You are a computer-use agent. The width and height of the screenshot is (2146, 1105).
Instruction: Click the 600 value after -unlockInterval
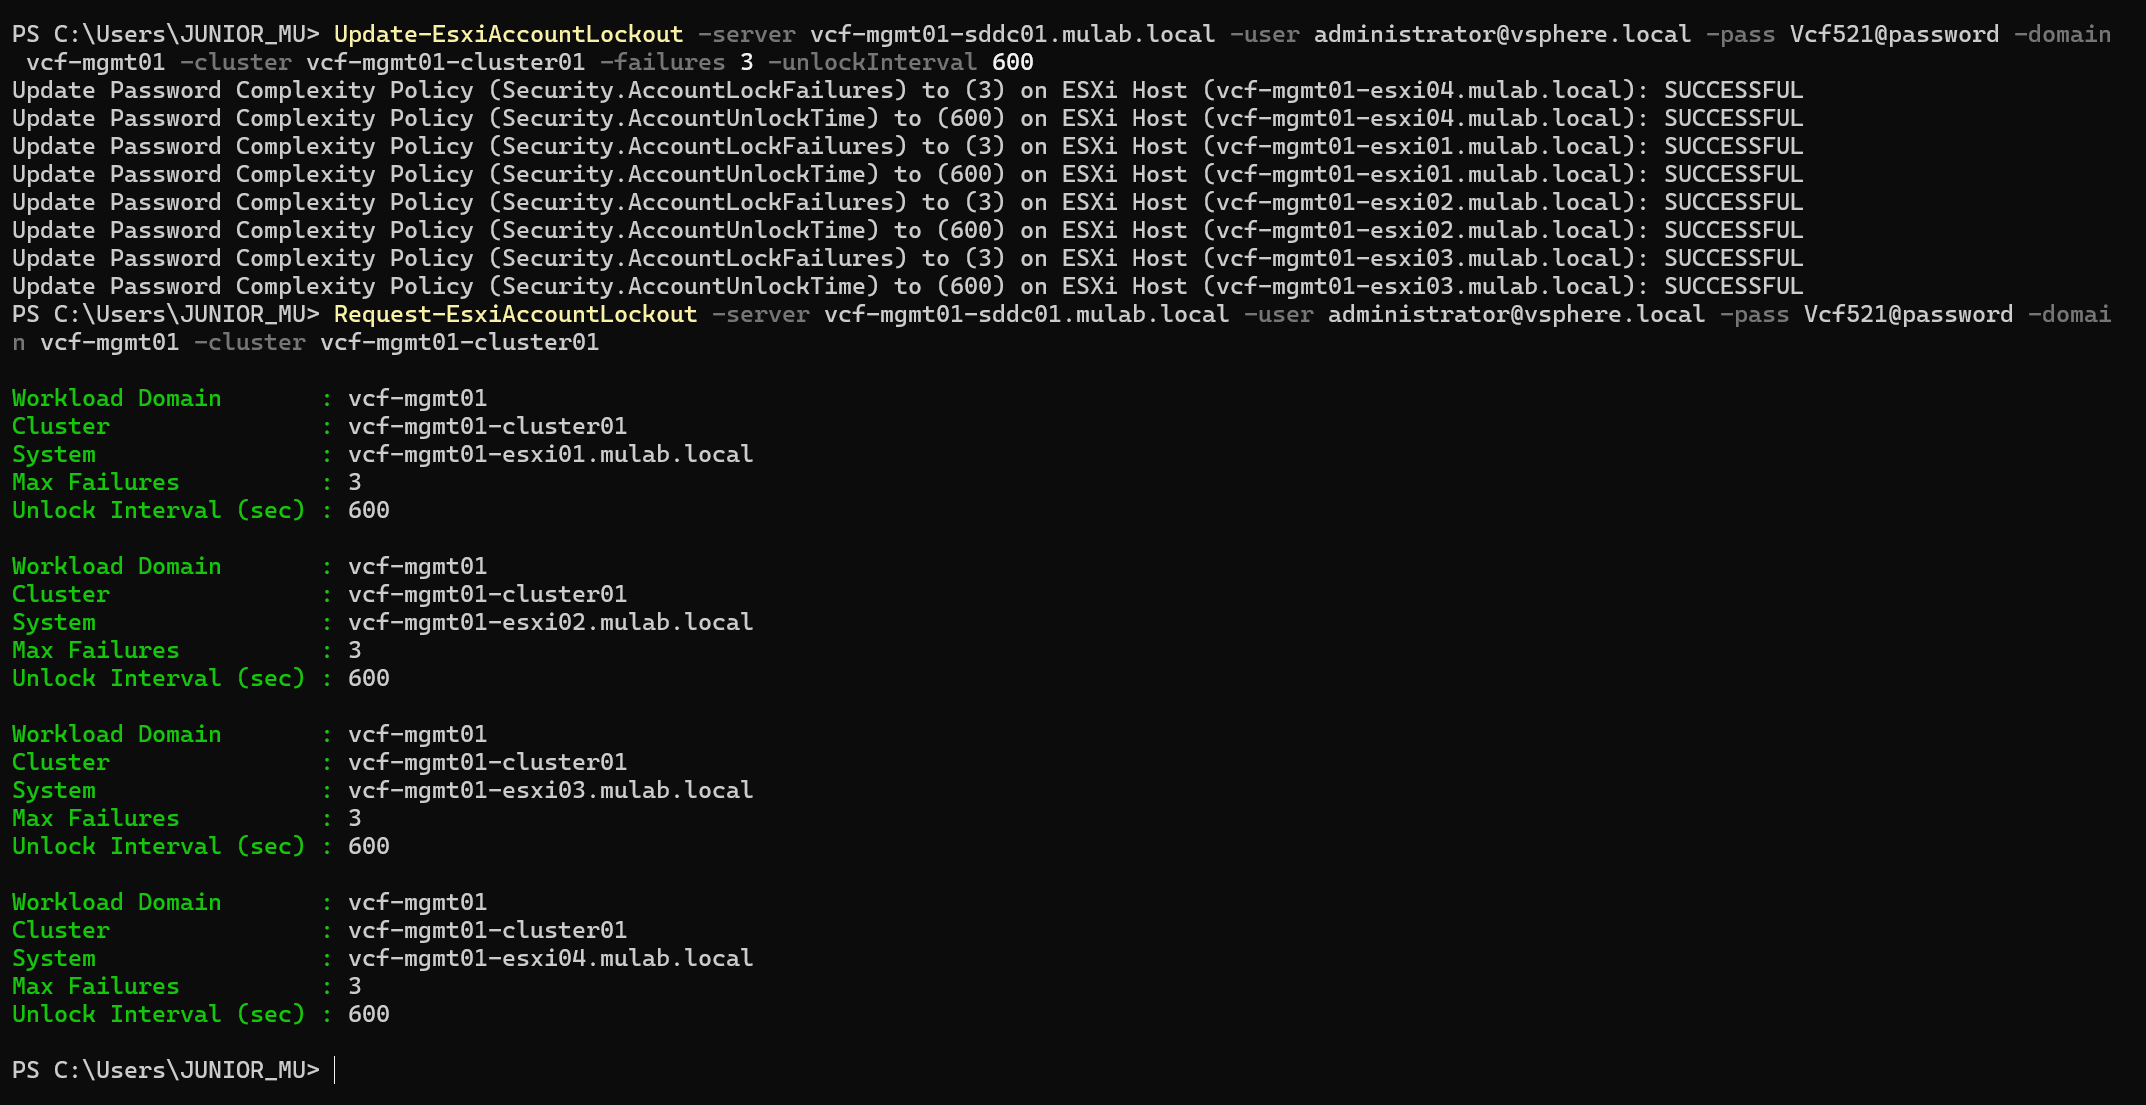point(1012,62)
